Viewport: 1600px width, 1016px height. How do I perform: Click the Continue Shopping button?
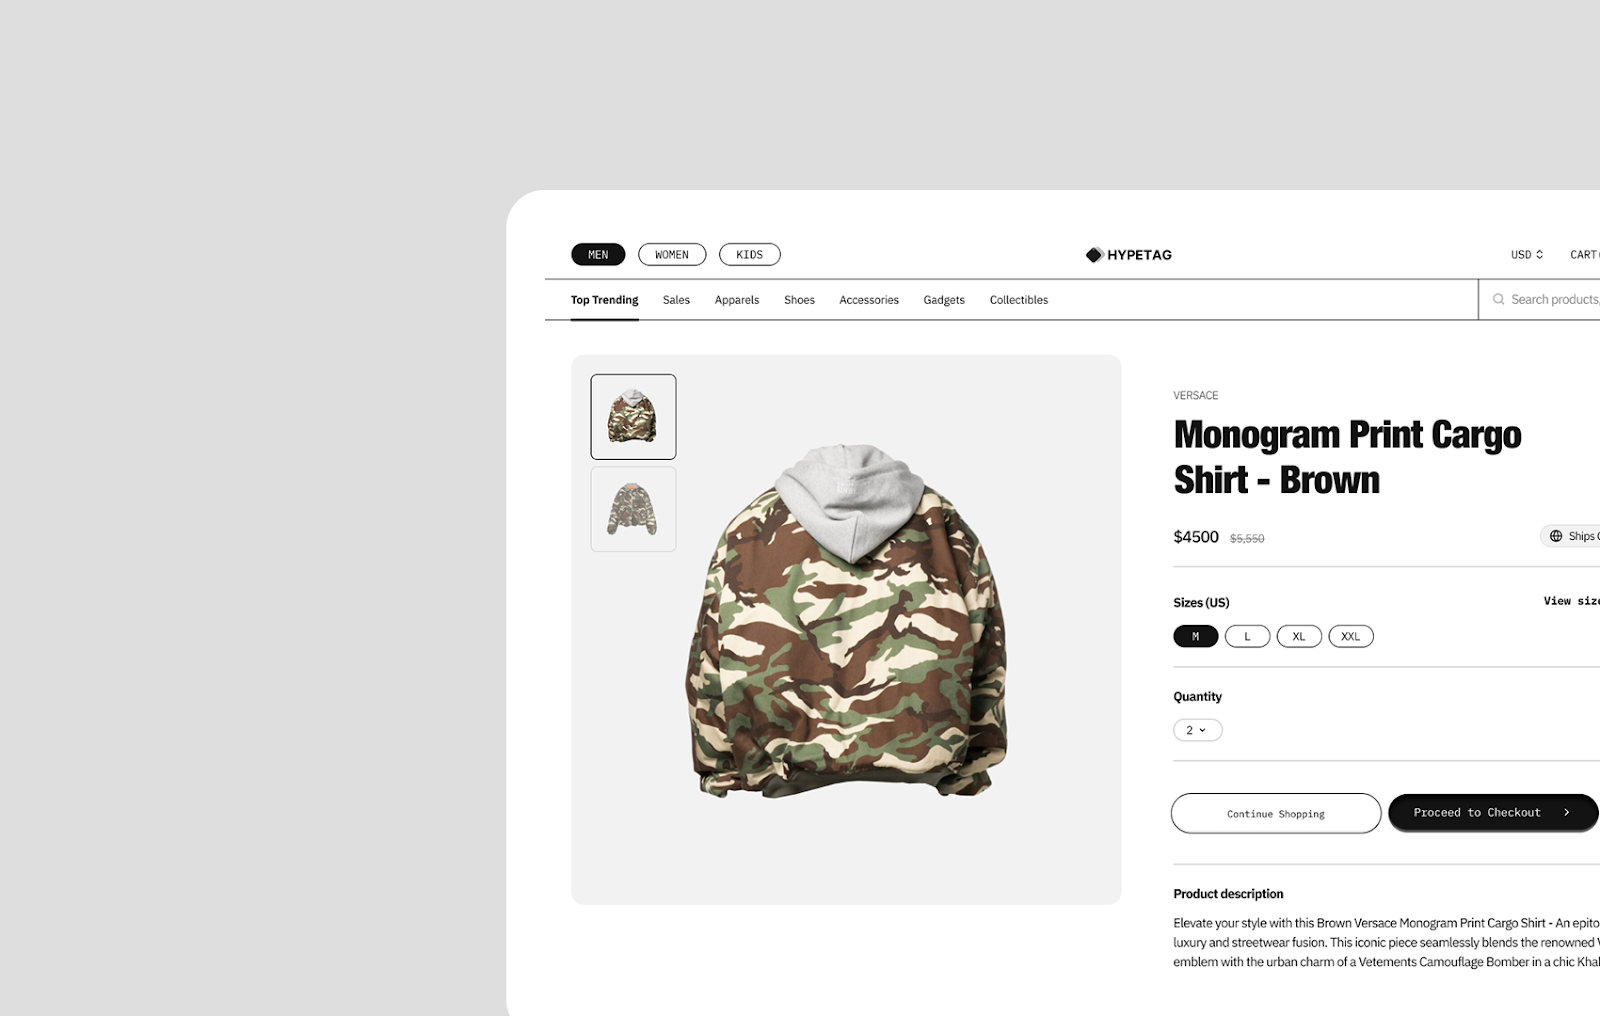tap(1276, 813)
